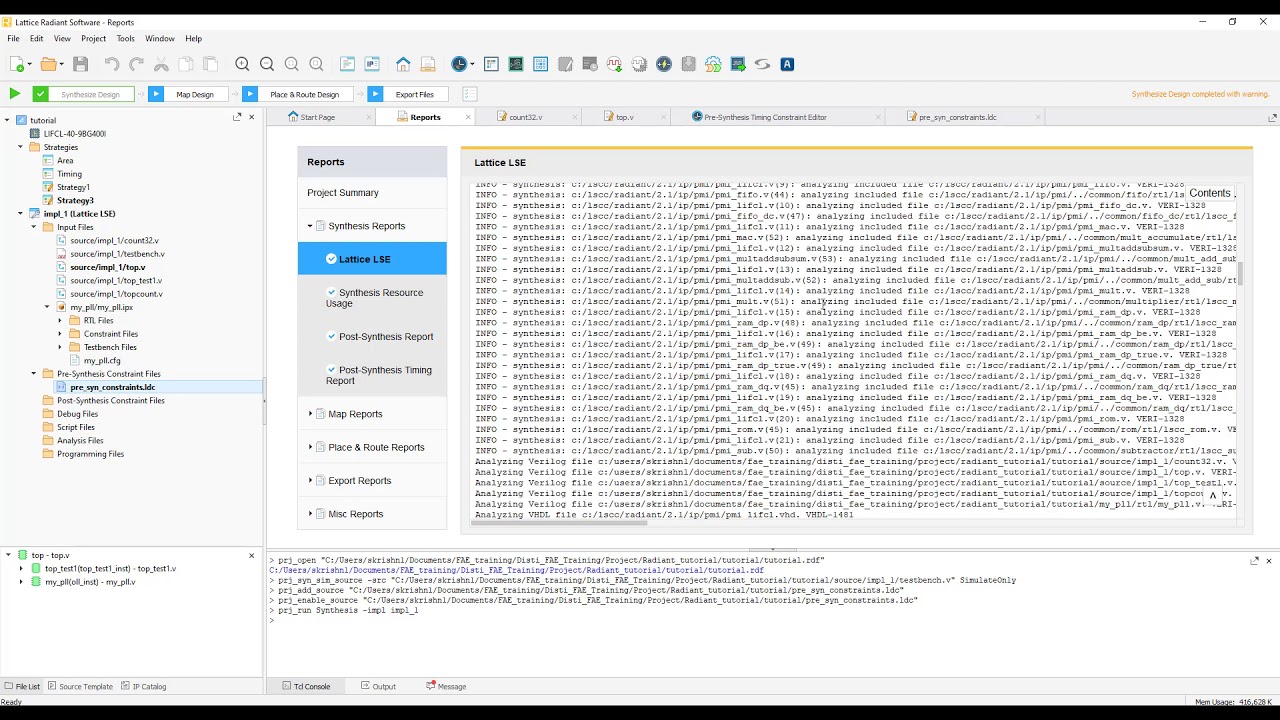
Task: Click the Contents button in report
Action: (1209, 193)
